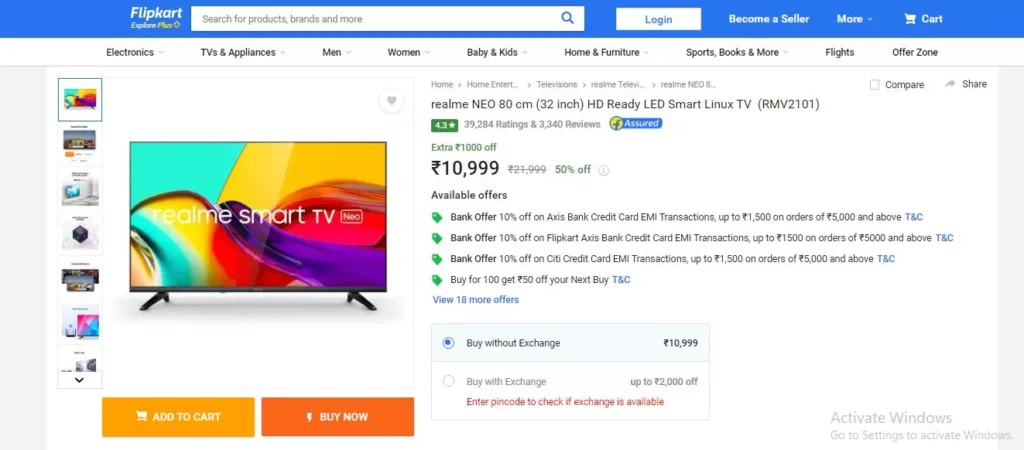Select the first TV thumbnail image
The image size is (1024, 450).
[80, 100]
